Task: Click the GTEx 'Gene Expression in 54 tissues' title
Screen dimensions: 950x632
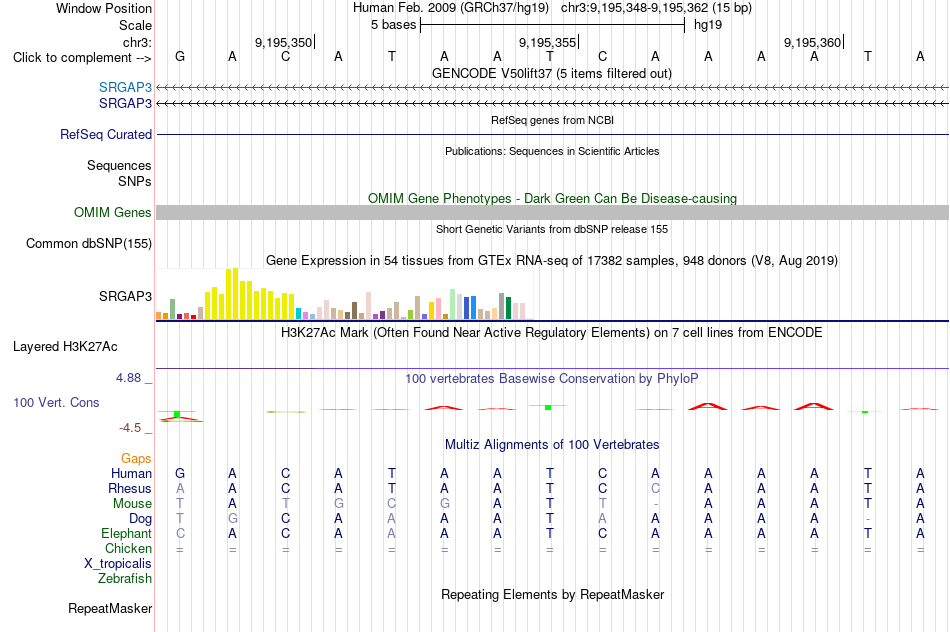Action: click(552, 261)
